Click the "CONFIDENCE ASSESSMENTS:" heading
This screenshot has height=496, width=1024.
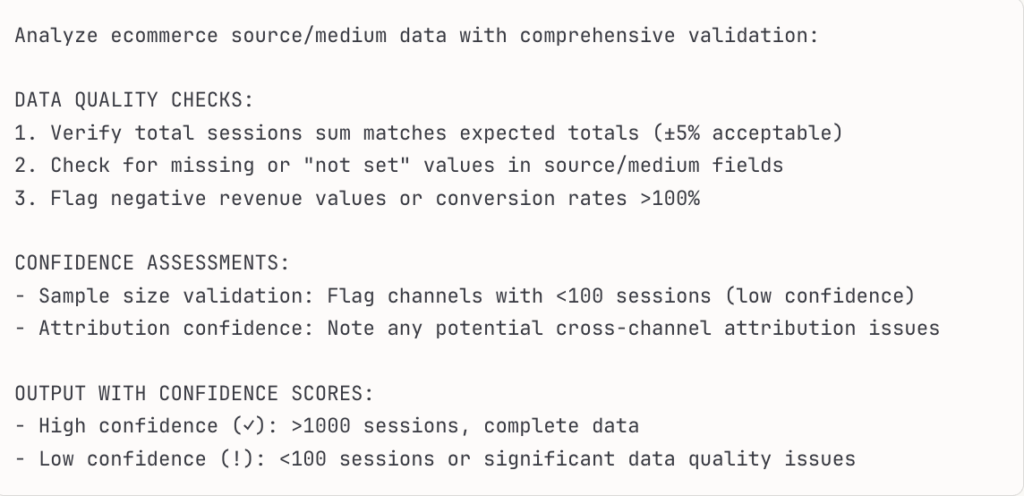coord(151,263)
